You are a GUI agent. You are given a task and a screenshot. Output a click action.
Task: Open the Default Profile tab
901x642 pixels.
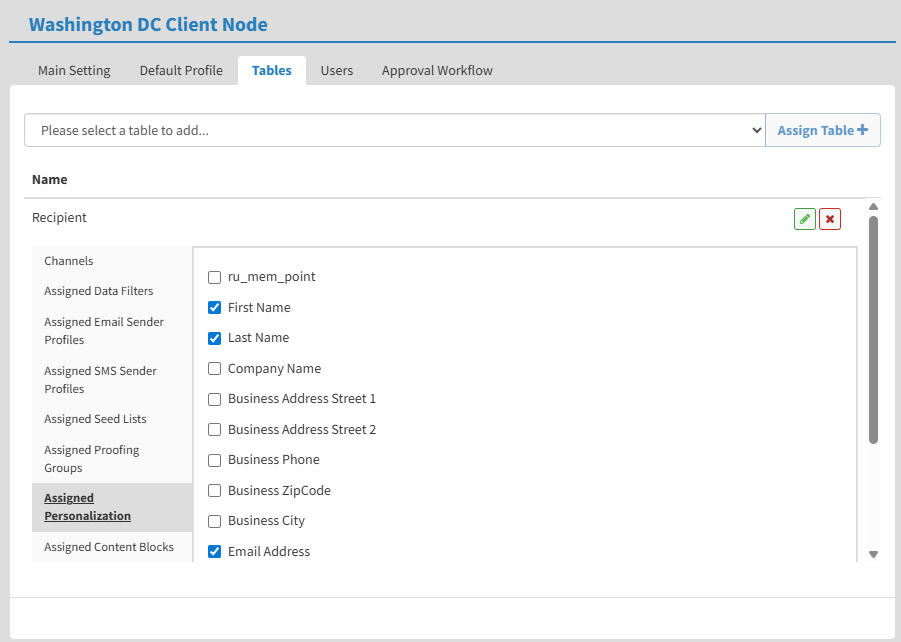coord(181,71)
